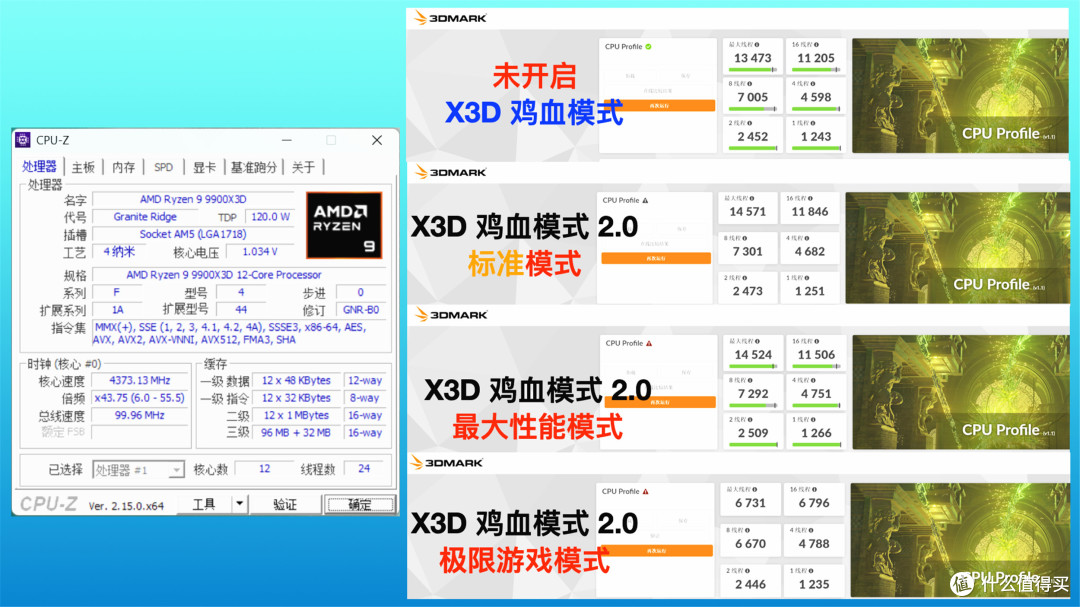Click the score card showing 4 788
This screenshot has width=1080, height=607.
pyautogui.click(x=813, y=540)
